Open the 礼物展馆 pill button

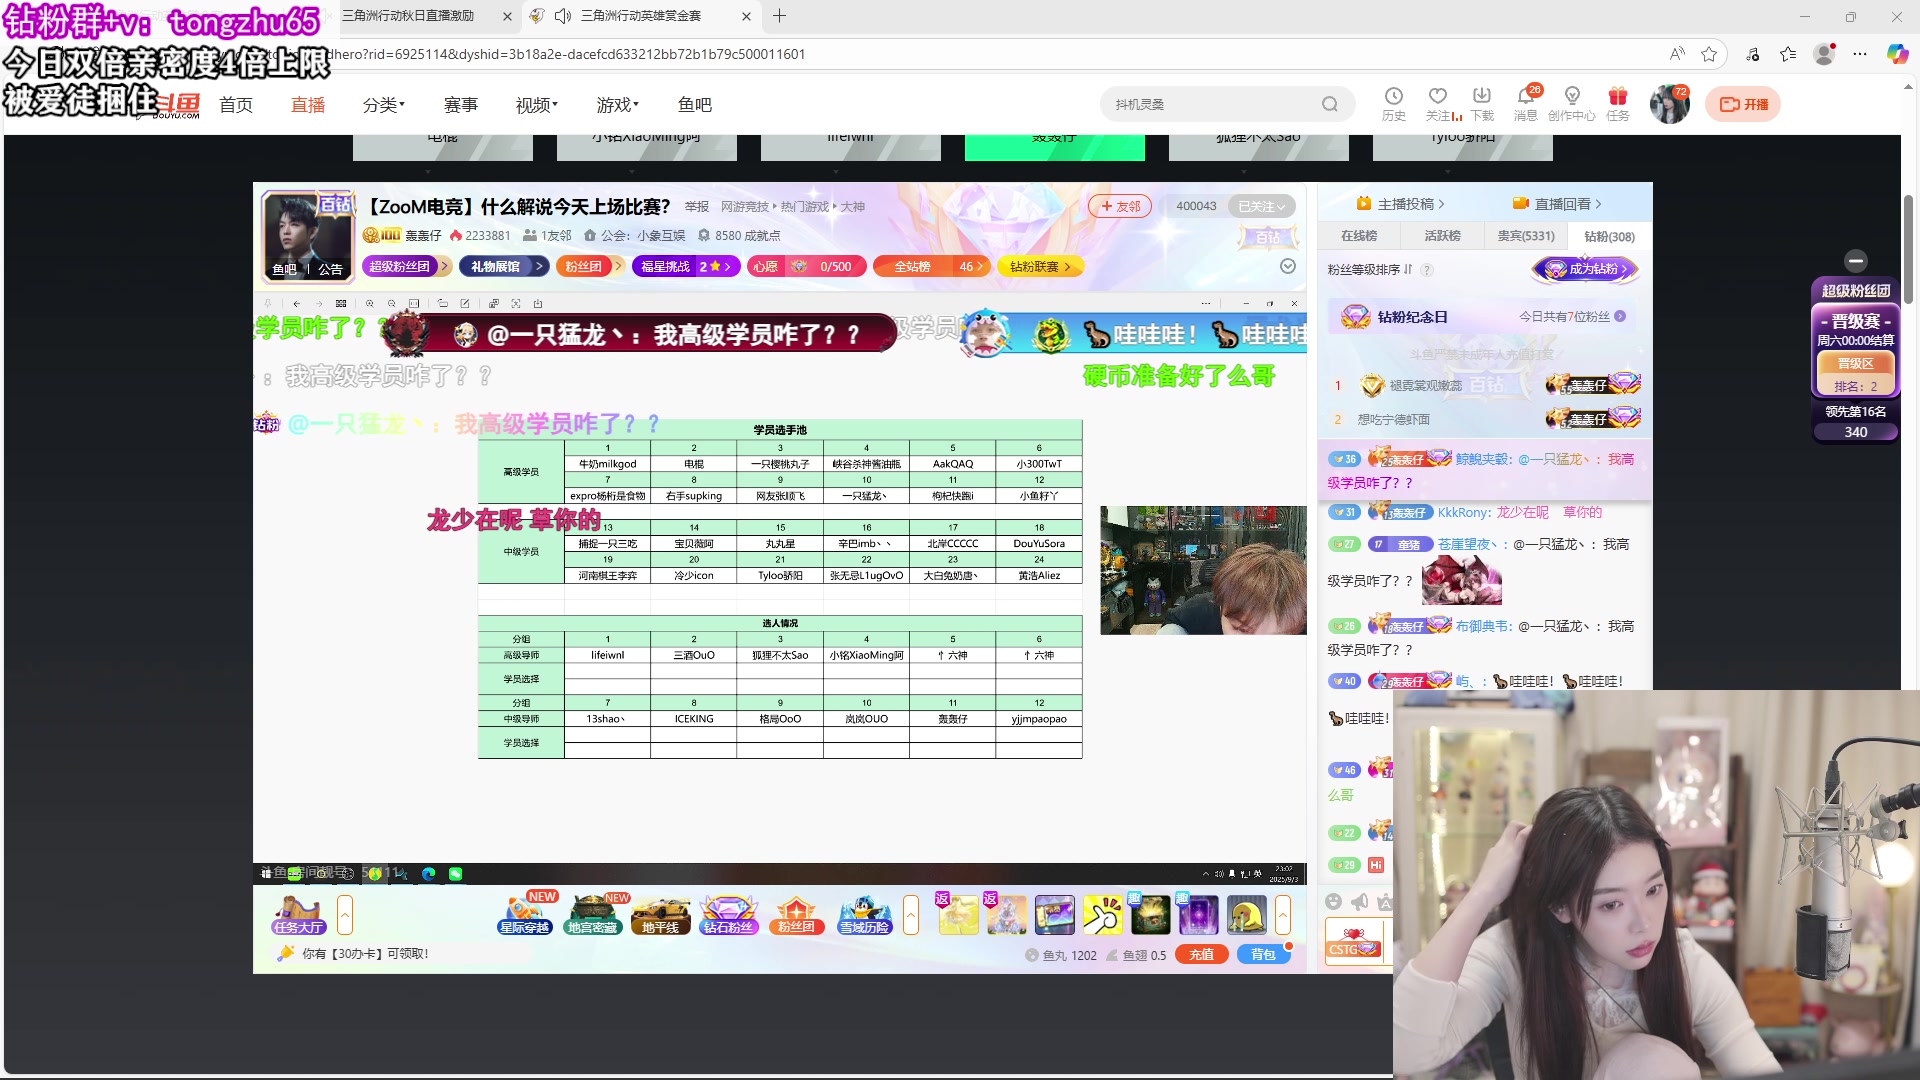coord(503,266)
